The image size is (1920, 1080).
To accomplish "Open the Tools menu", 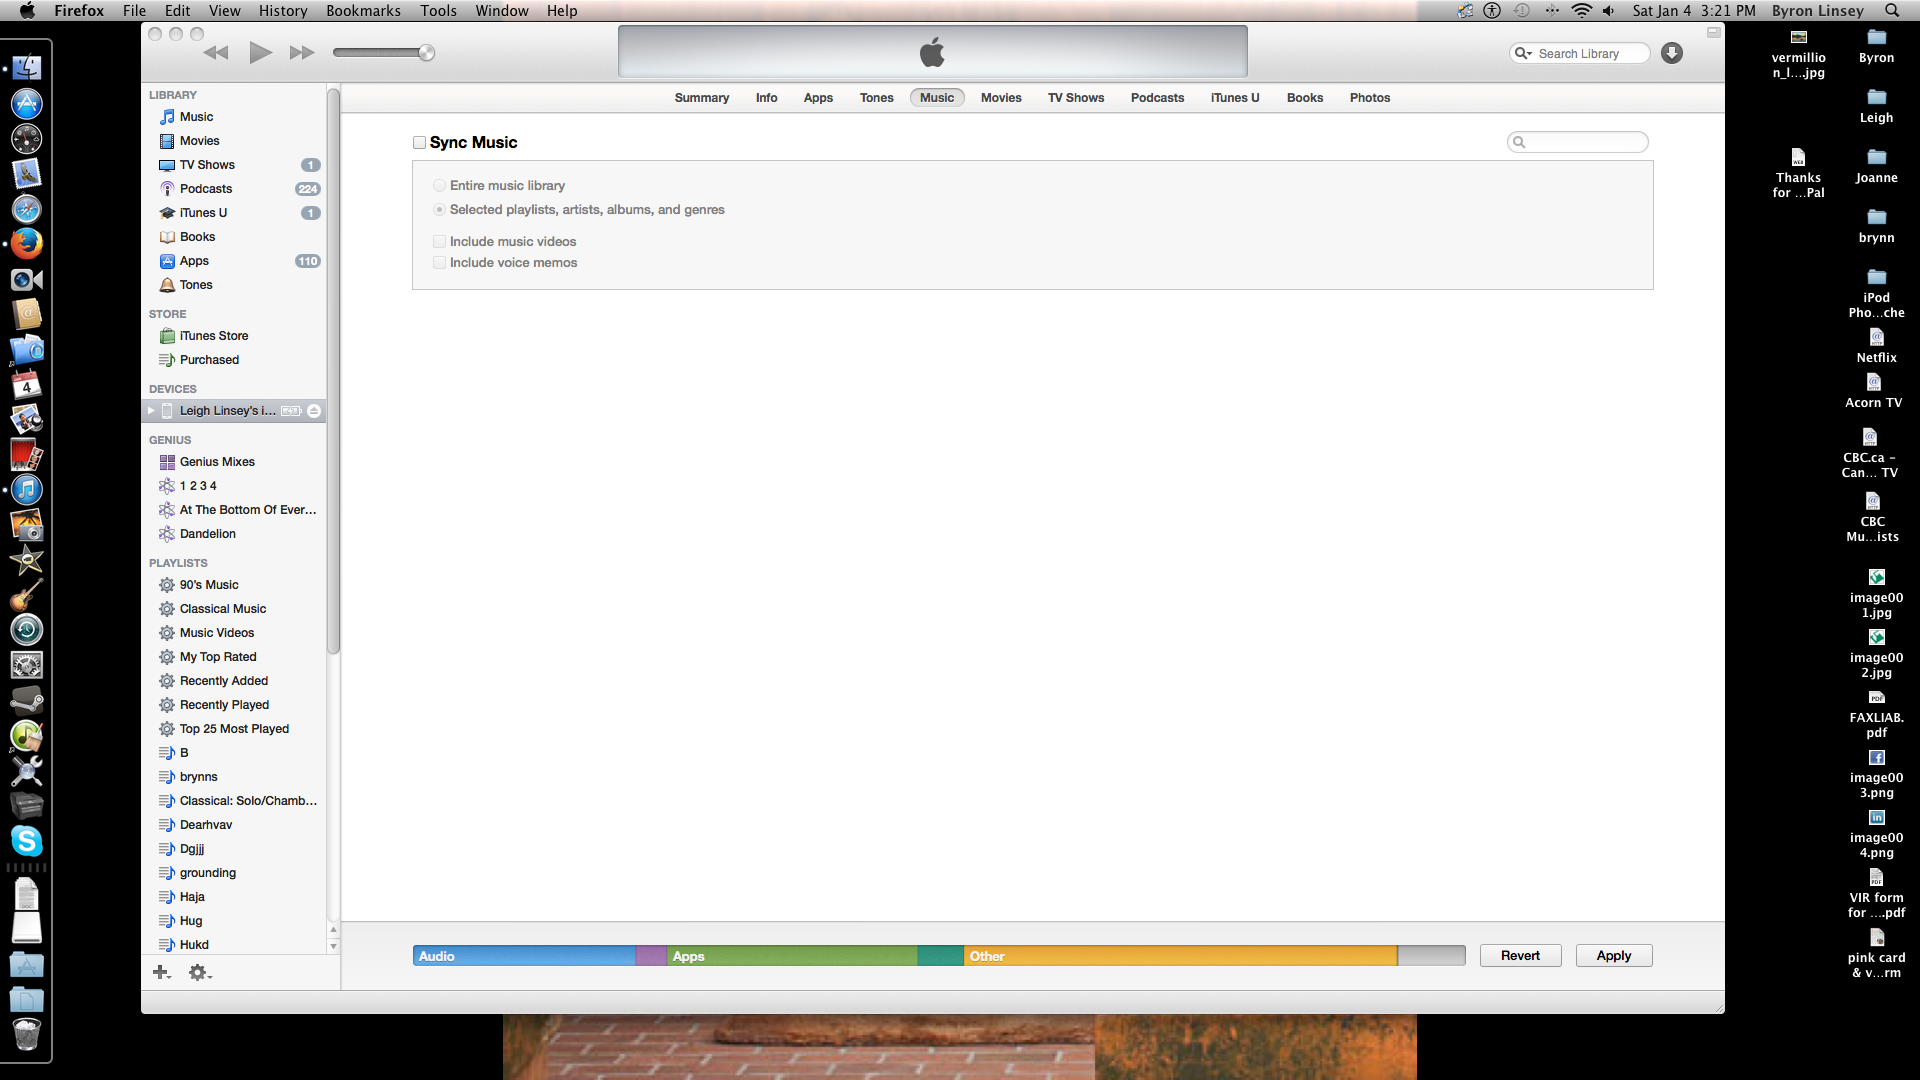I will tap(438, 11).
